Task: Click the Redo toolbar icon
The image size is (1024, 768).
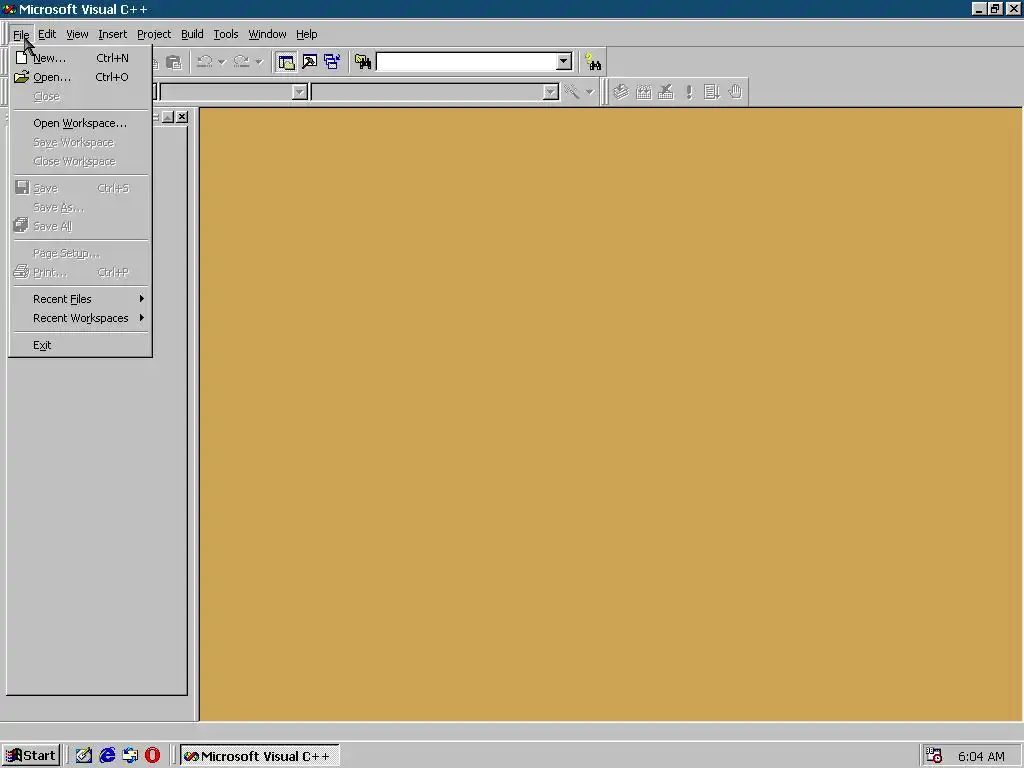Action: [242, 62]
